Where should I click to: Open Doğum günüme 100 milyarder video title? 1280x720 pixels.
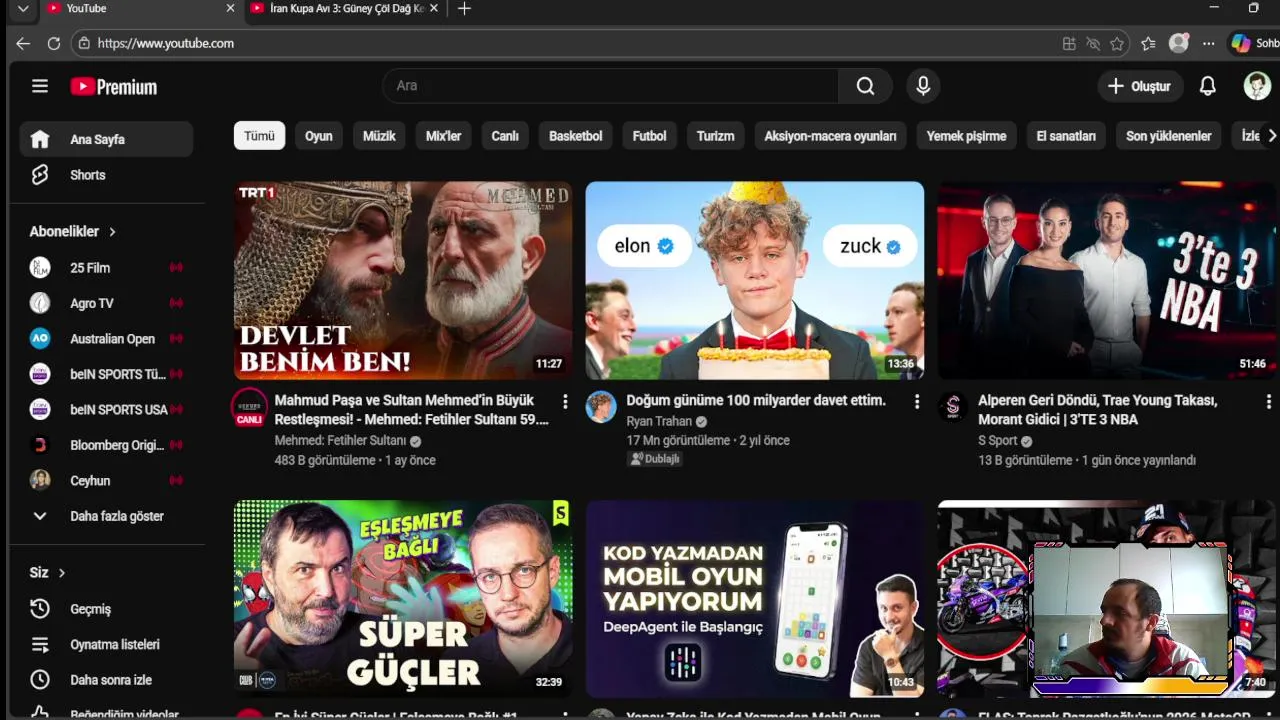click(756, 400)
